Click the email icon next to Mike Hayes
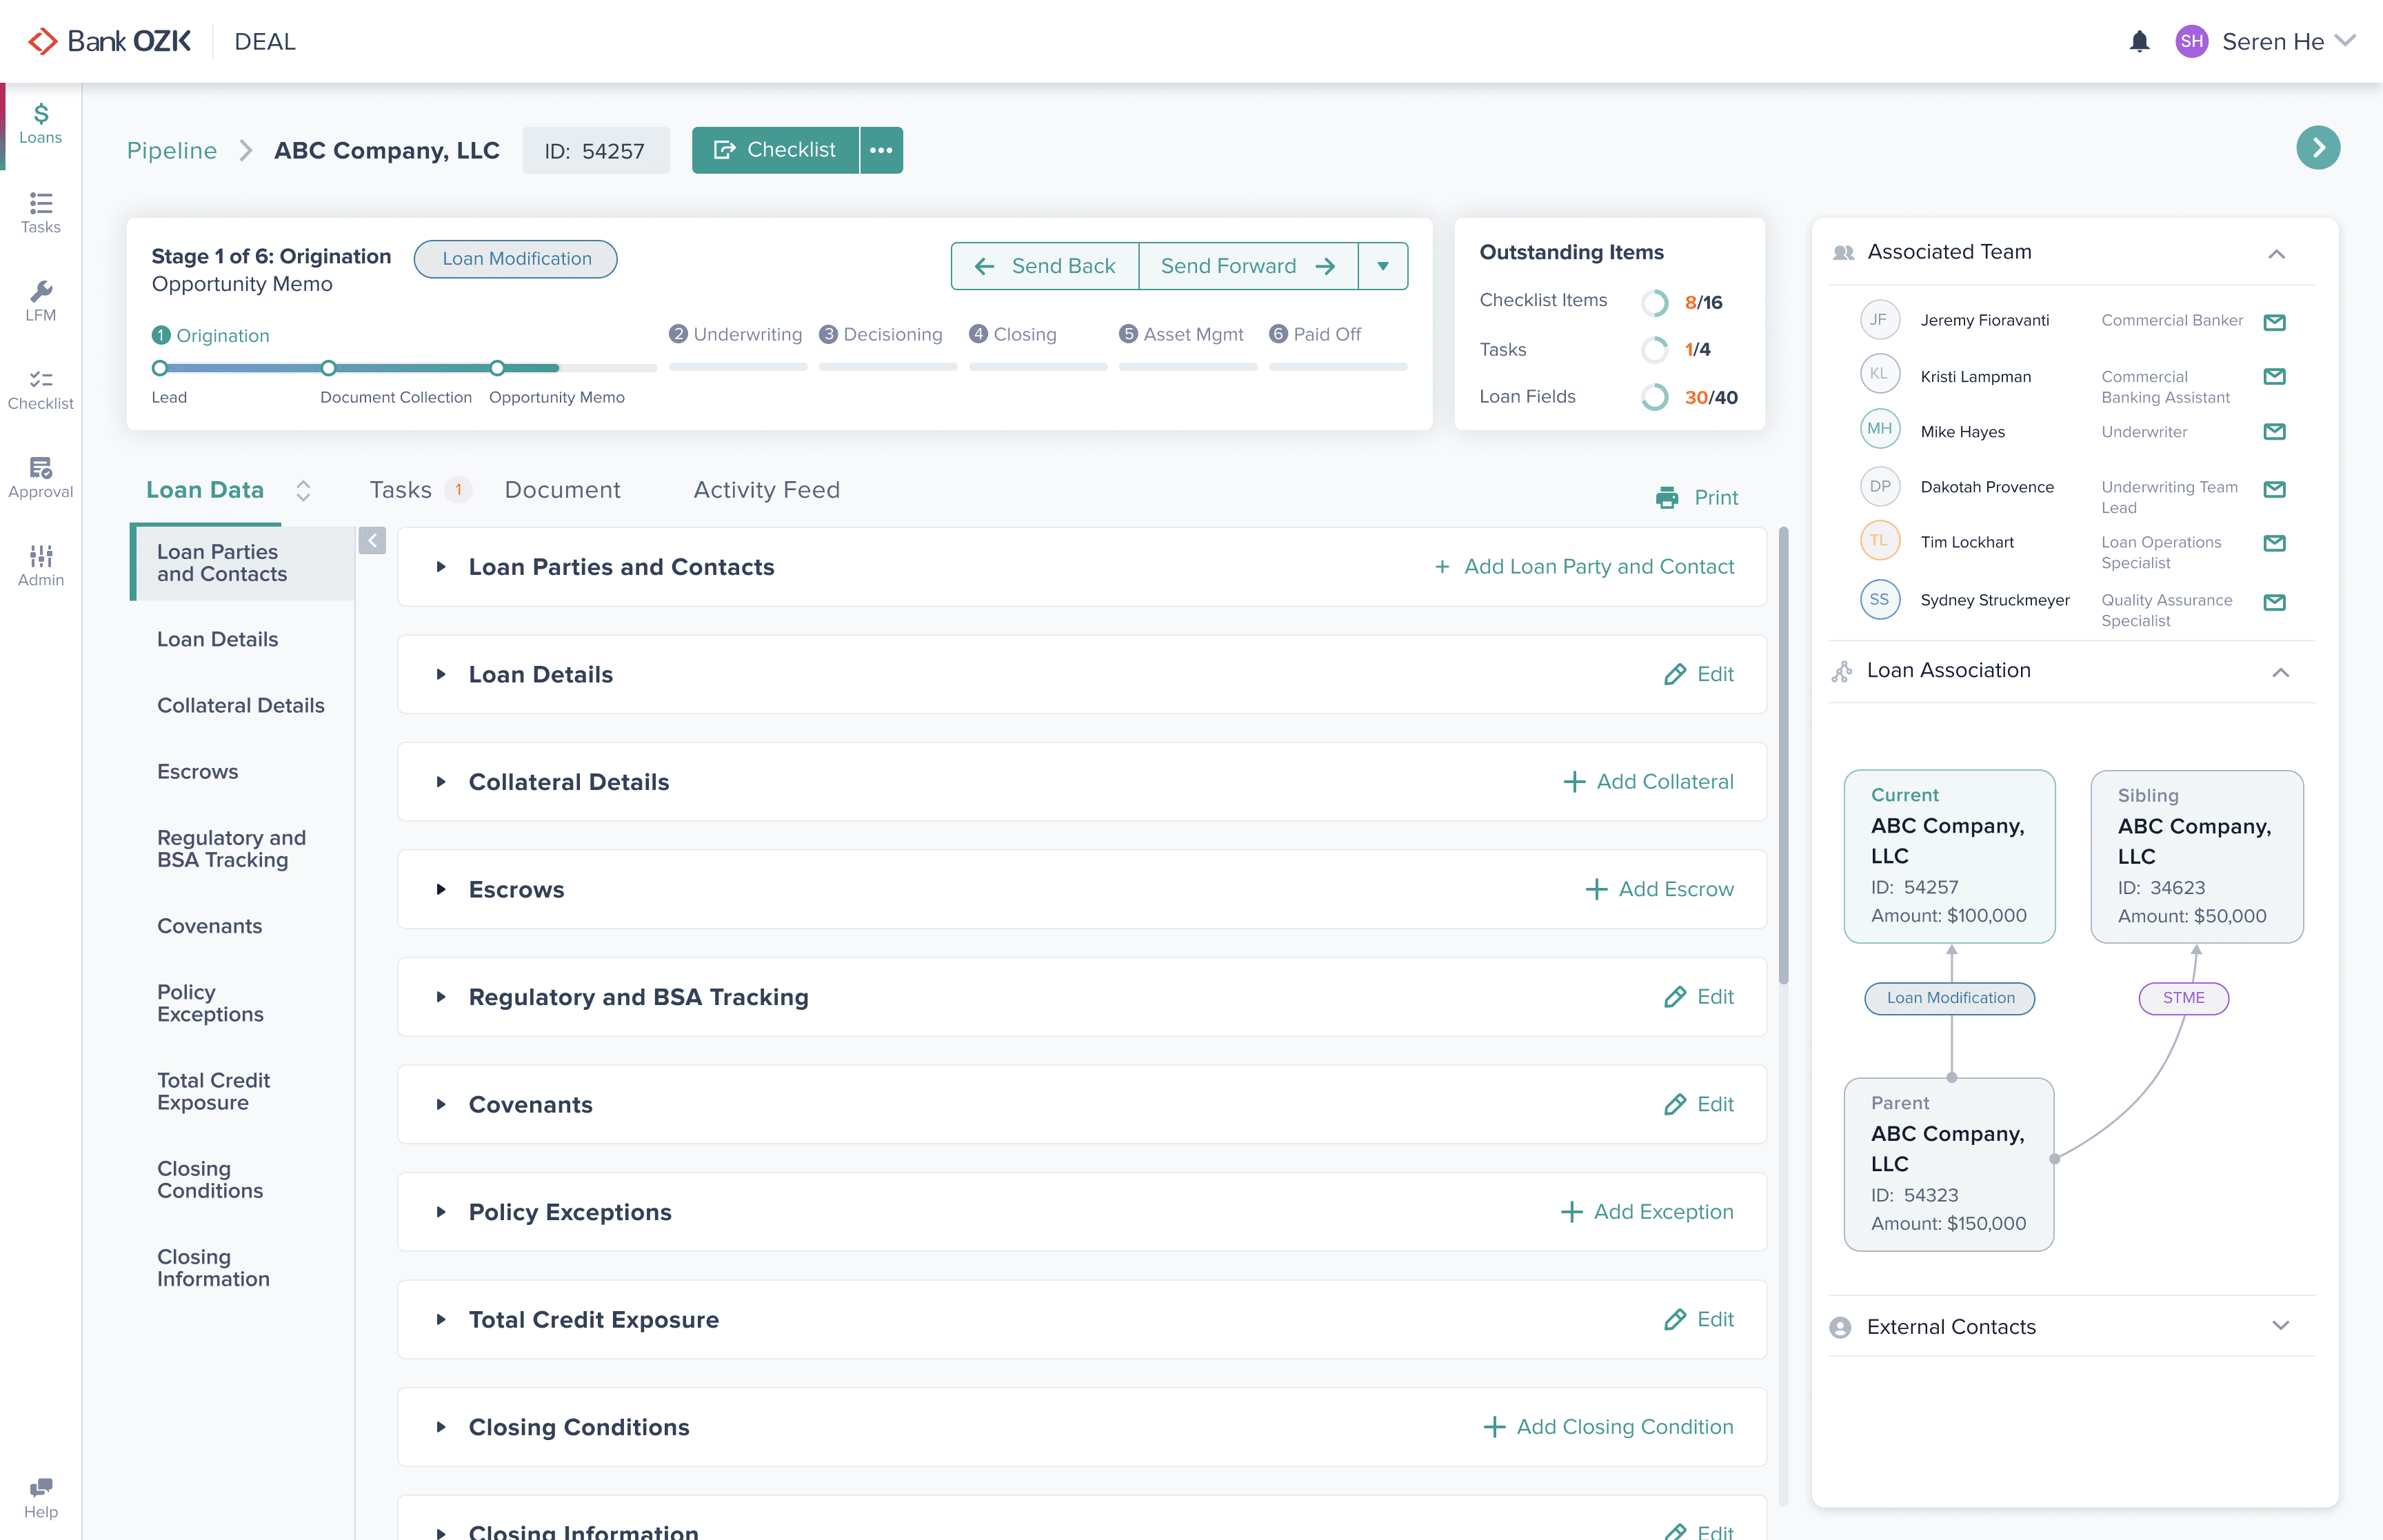 point(2274,432)
